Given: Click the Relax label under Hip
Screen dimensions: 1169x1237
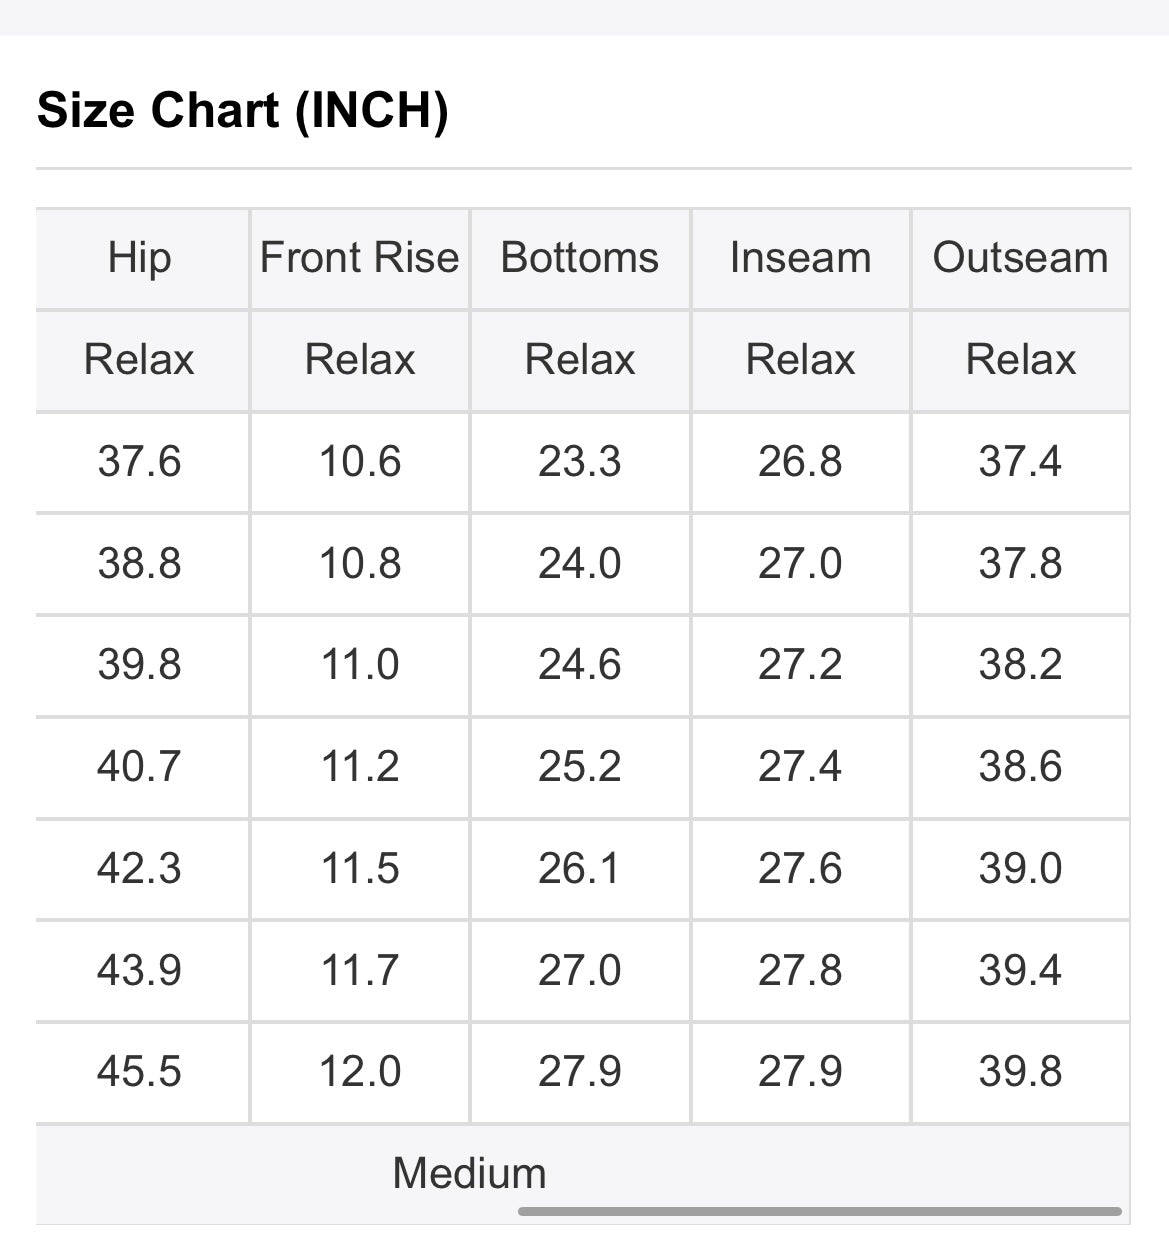Looking at the screenshot, I should 140,360.
